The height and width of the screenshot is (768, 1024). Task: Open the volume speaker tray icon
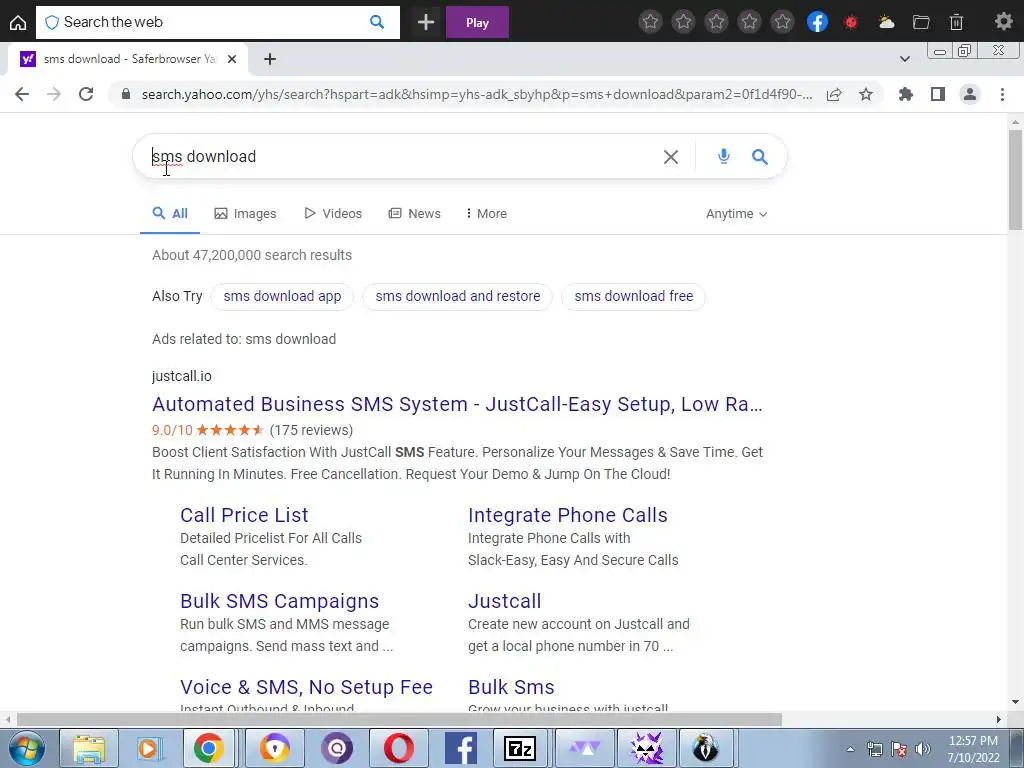pos(923,749)
